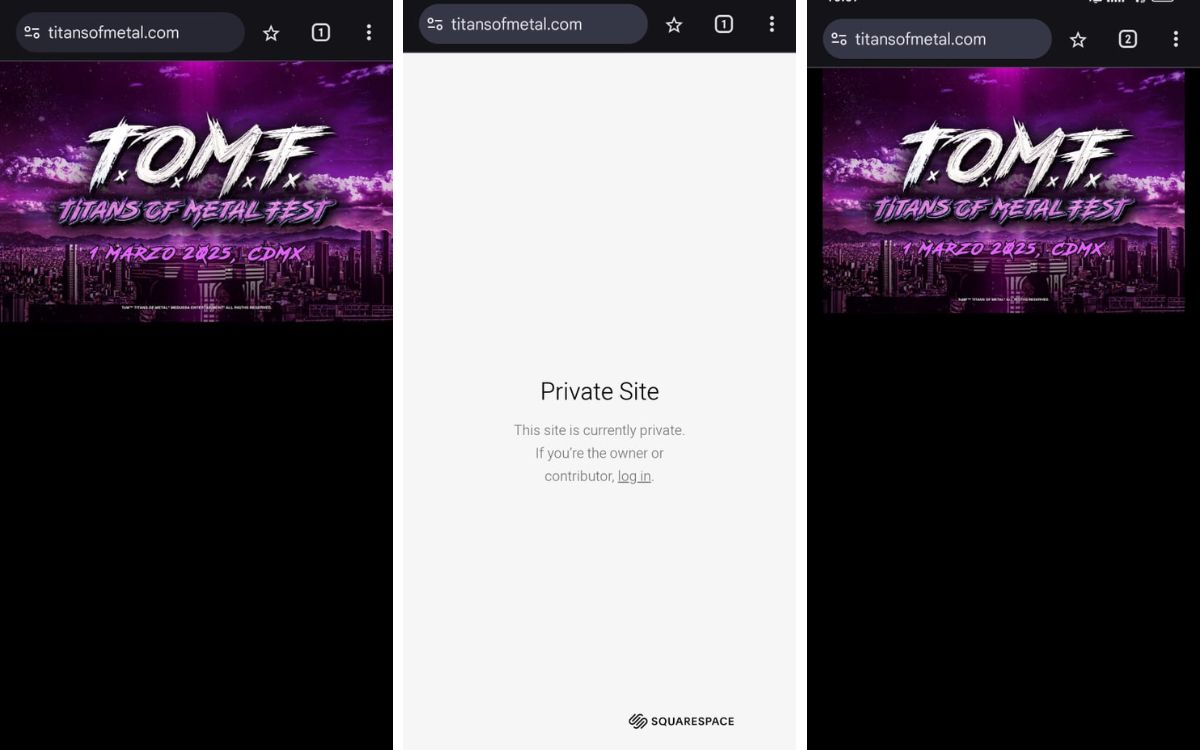Screen dimensions: 1200x750
Task: Open the three-dot Chrome menu in the left screenshot
Action: 369,33
